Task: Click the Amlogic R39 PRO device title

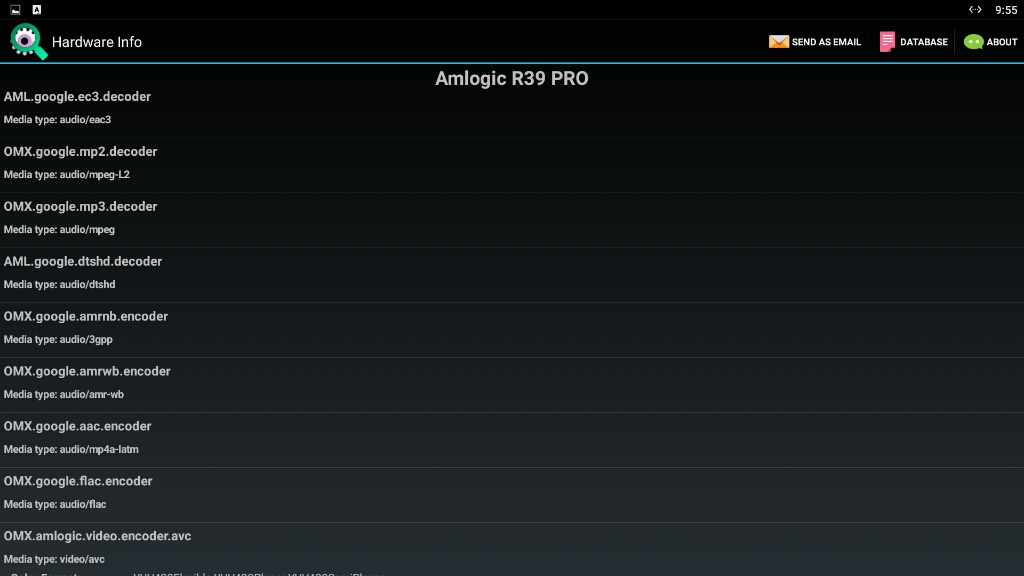Action: coord(512,78)
